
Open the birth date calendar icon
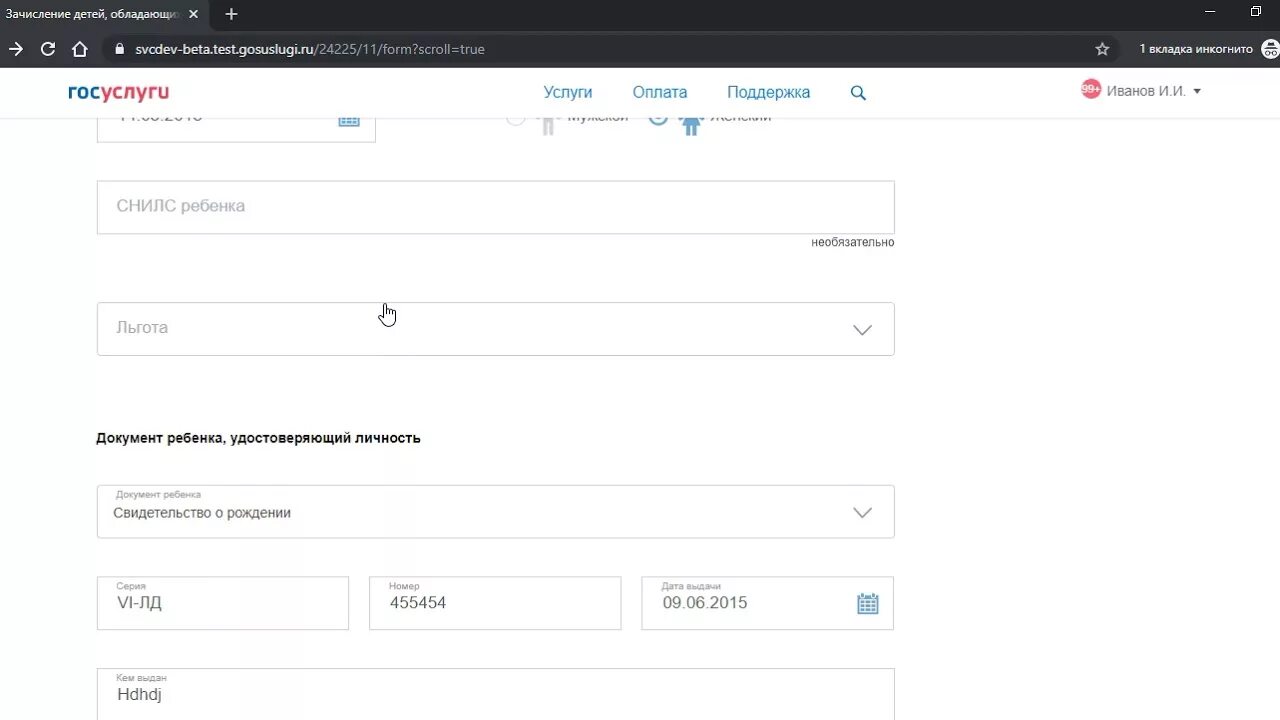[348, 120]
